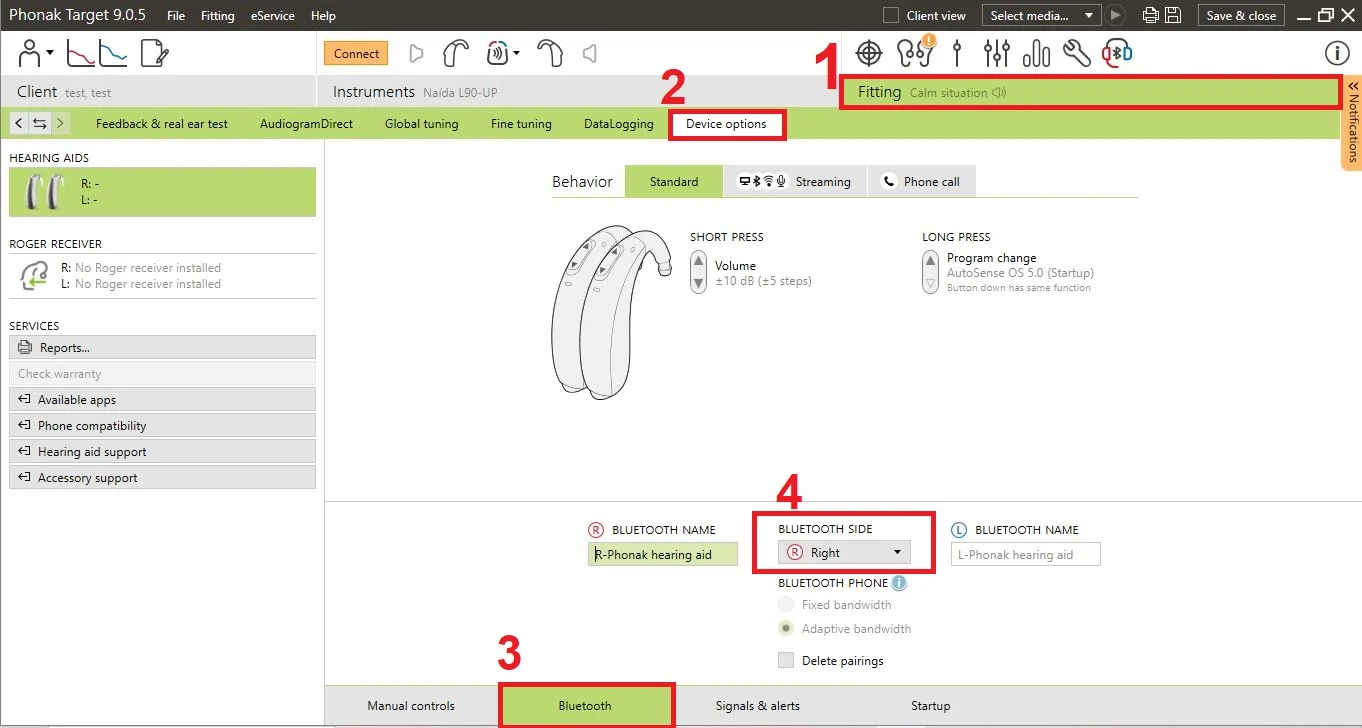This screenshot has height=728, width=1362.
Task: Open the client person icon menu
Action: point(36,53)
